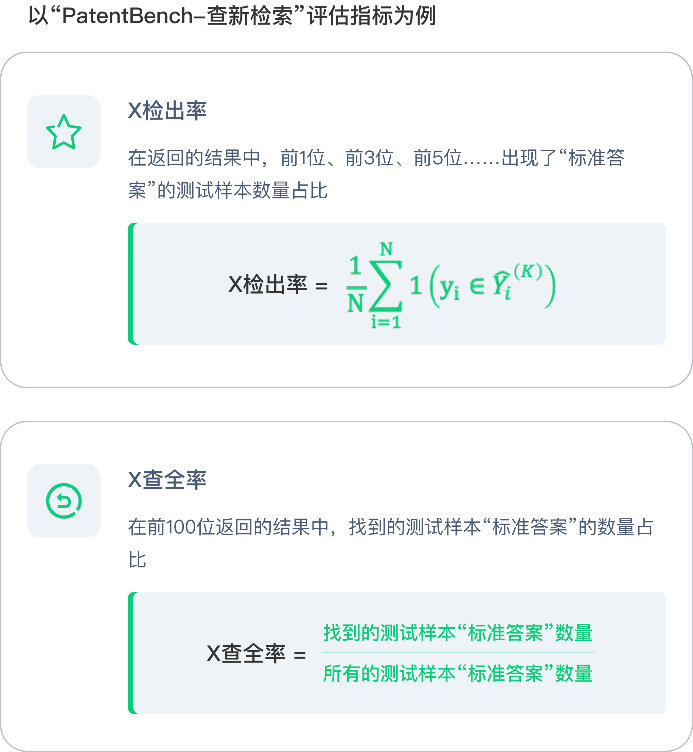Click the "X查全率 =" label in the formula box

click(x=256, y=654)
